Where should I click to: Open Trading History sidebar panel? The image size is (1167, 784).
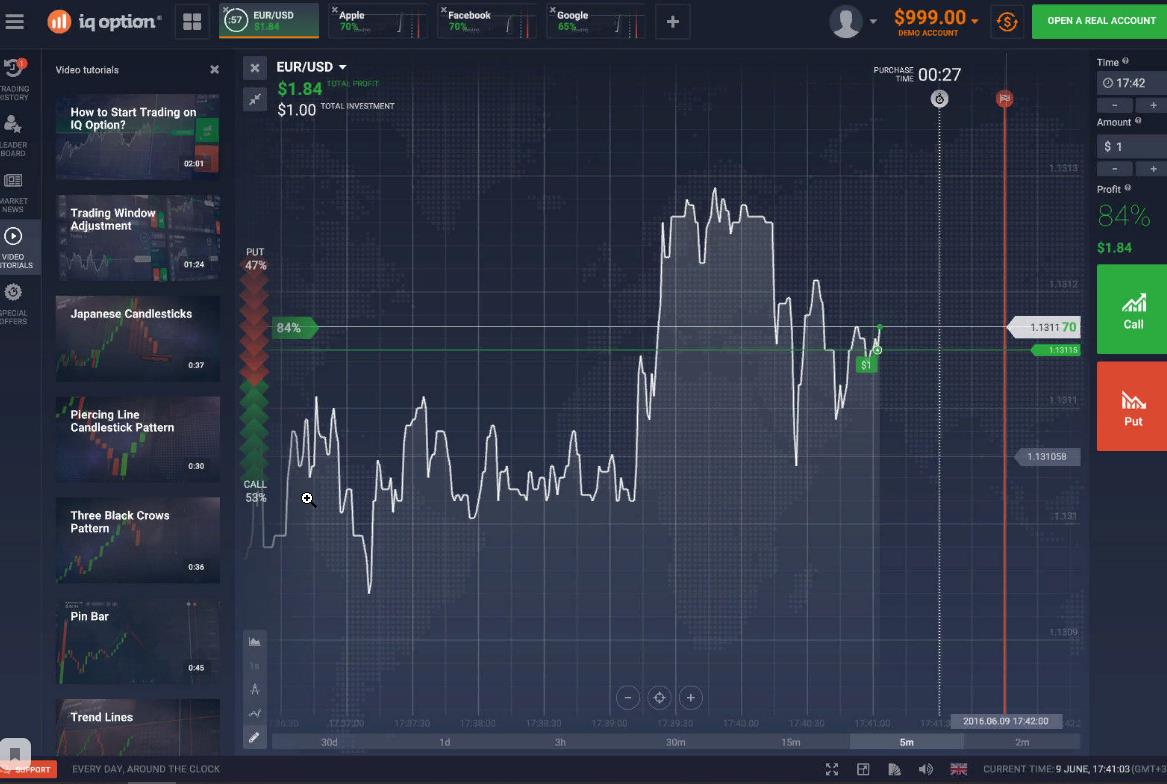click(13, 79)
